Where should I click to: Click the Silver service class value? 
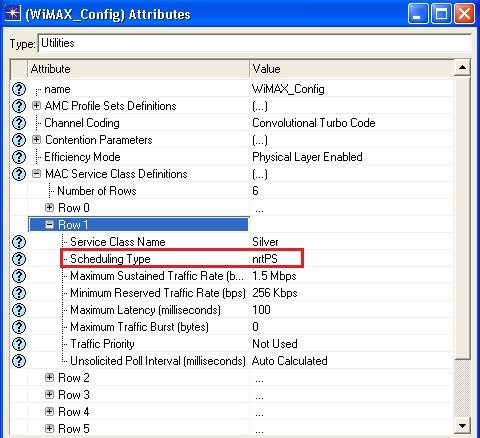[265, 242]
